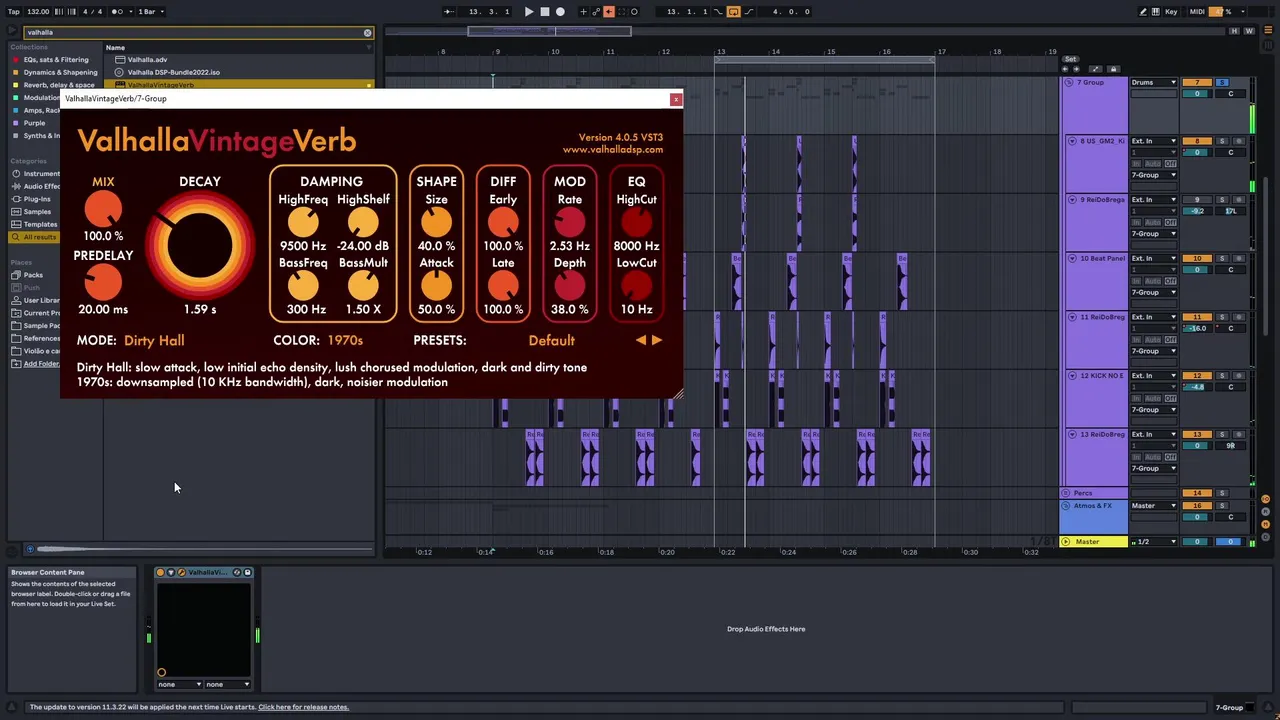Screen dimensions: 1280x720
Task: Open the Master 1/2 output chooser
Action: tap(1154, 542)
